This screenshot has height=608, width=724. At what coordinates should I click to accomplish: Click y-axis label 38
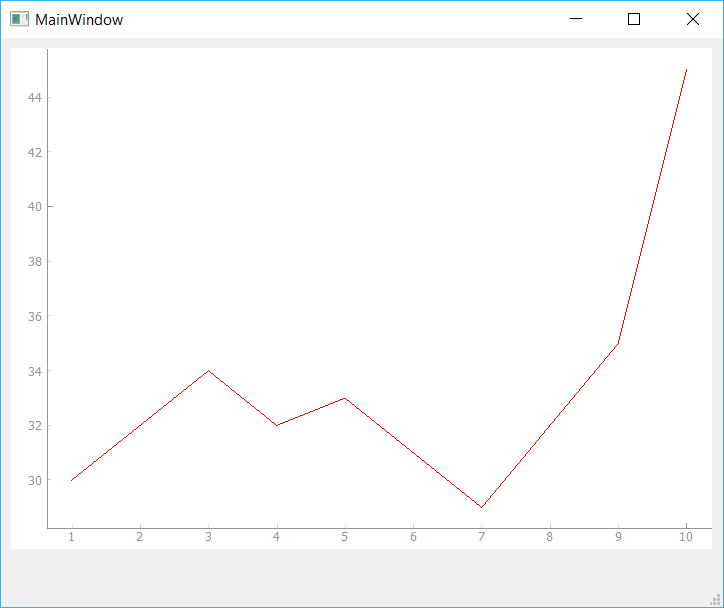coord(35,262)
